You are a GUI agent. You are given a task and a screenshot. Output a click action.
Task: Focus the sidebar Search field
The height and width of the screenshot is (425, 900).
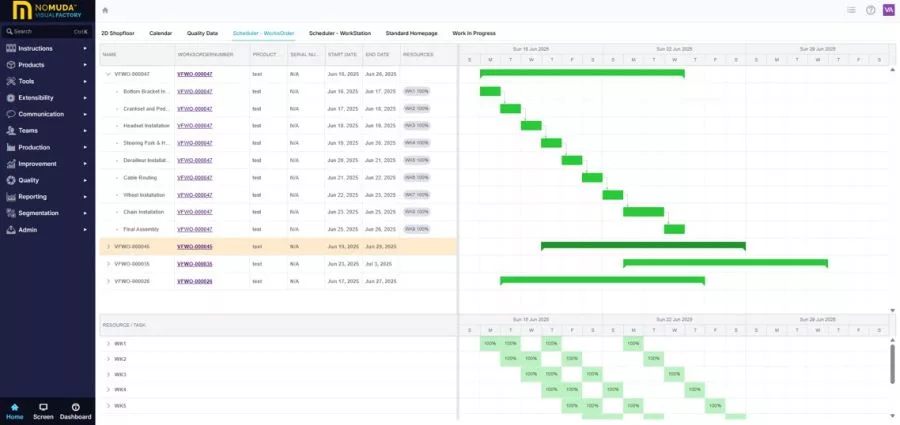coord(47,32)
